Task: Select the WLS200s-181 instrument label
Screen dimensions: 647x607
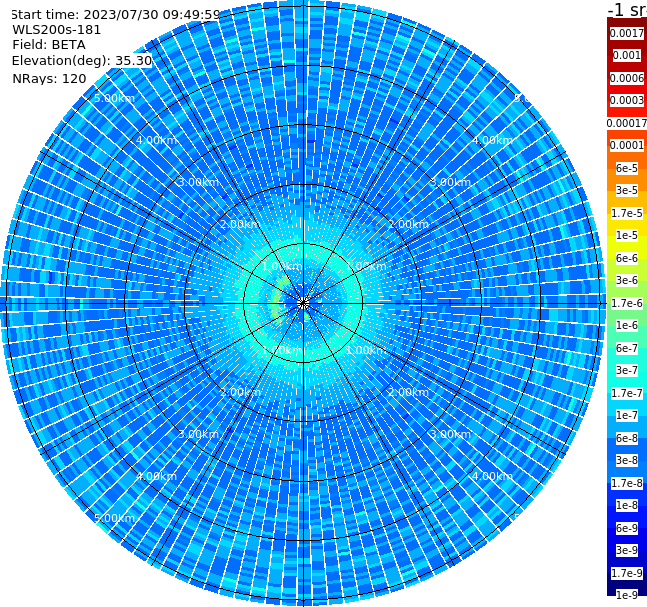Action: pos(57,30)
